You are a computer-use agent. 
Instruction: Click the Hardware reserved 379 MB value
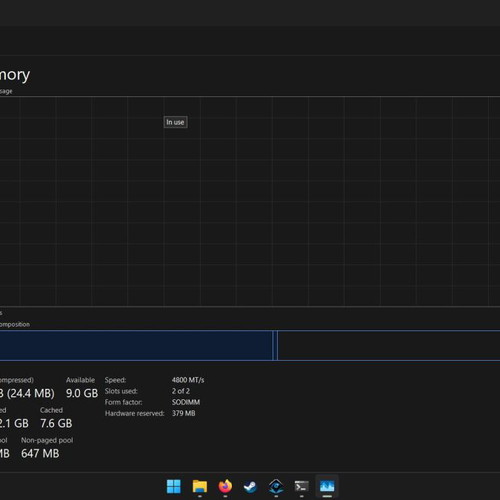pyautogui.click(x=184, y=413)
